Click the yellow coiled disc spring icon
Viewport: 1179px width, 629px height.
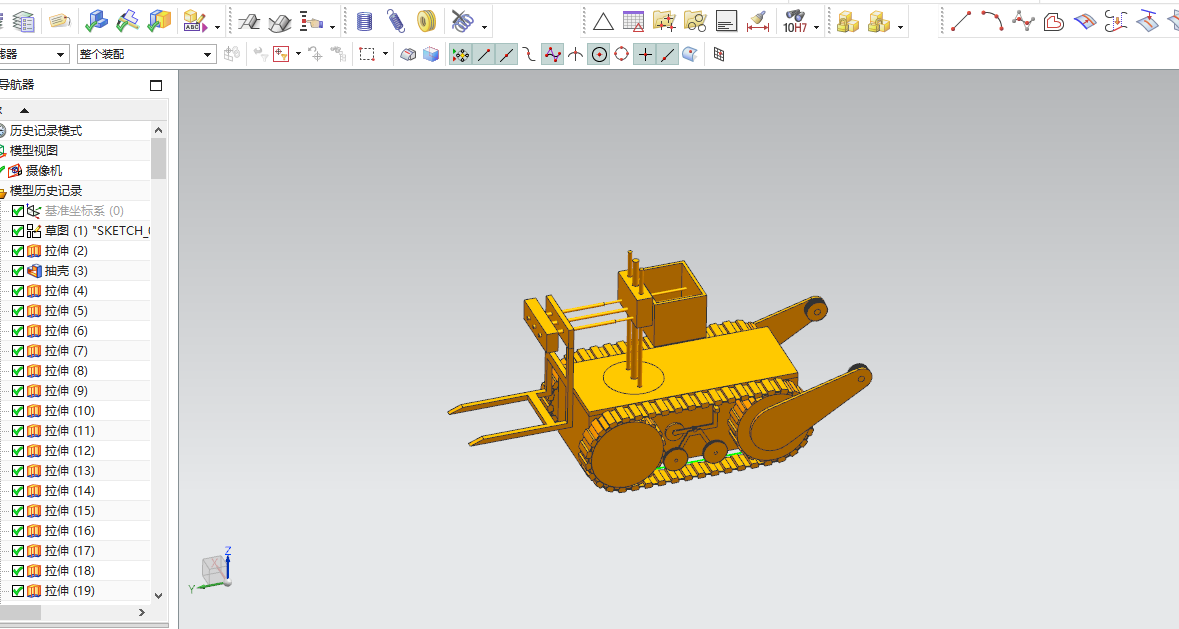tap(426, 21)
